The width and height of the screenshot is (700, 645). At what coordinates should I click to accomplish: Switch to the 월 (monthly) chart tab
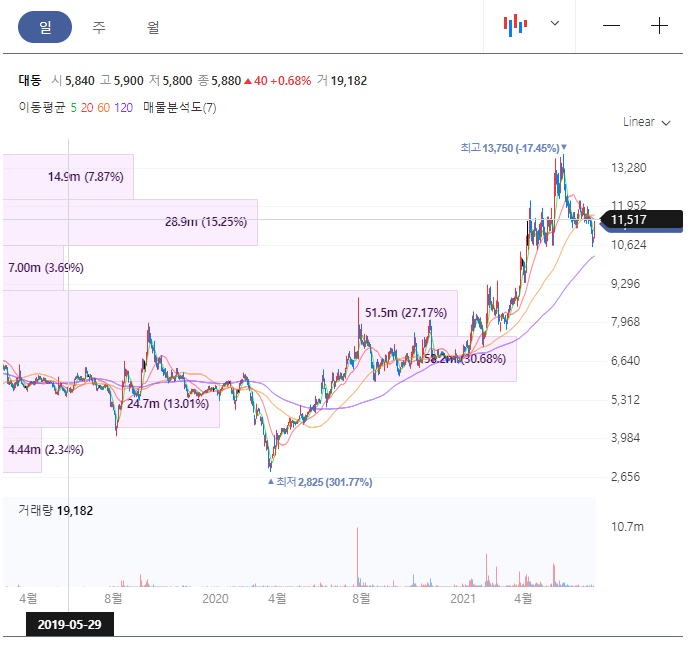tap(153, 27)
